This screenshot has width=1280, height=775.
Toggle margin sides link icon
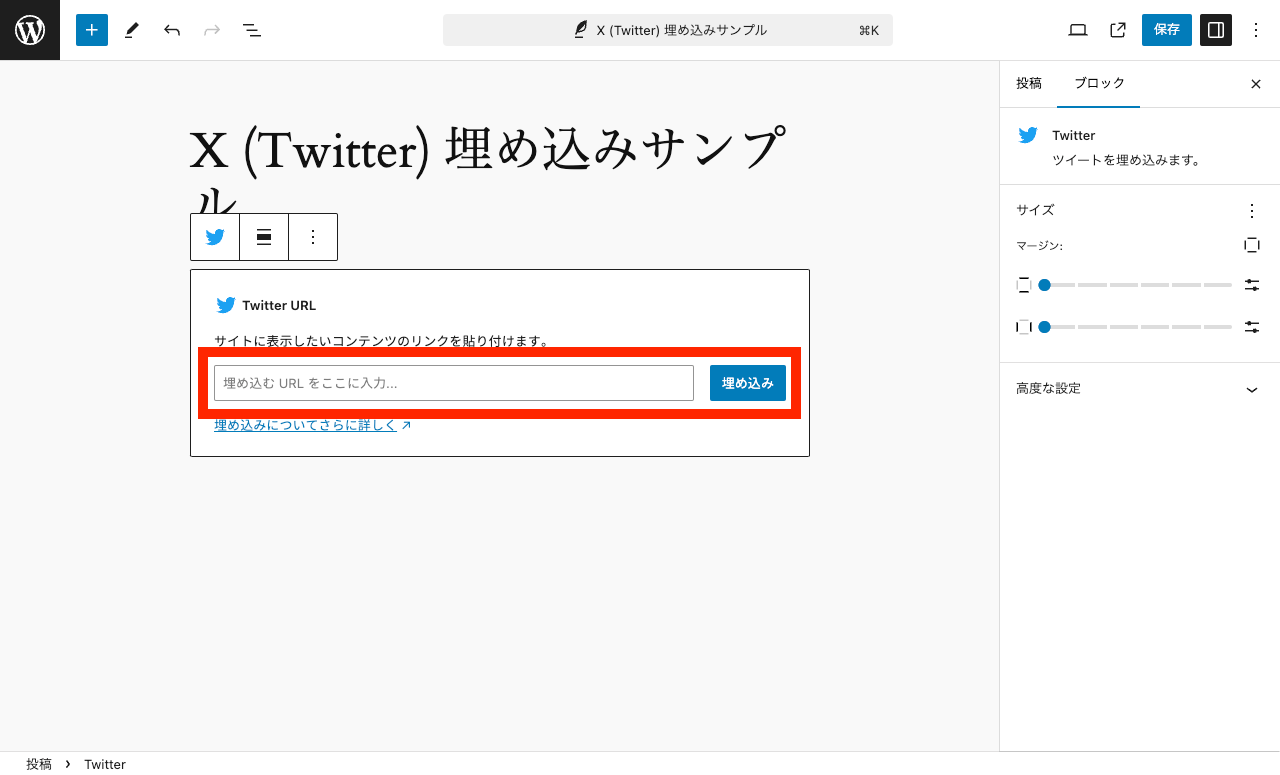(x=1252, y=245)
